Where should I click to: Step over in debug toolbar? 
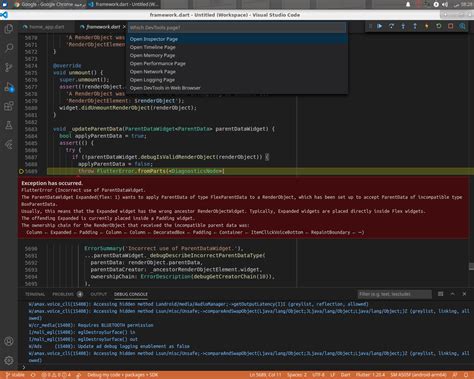[x=391, y=26]
